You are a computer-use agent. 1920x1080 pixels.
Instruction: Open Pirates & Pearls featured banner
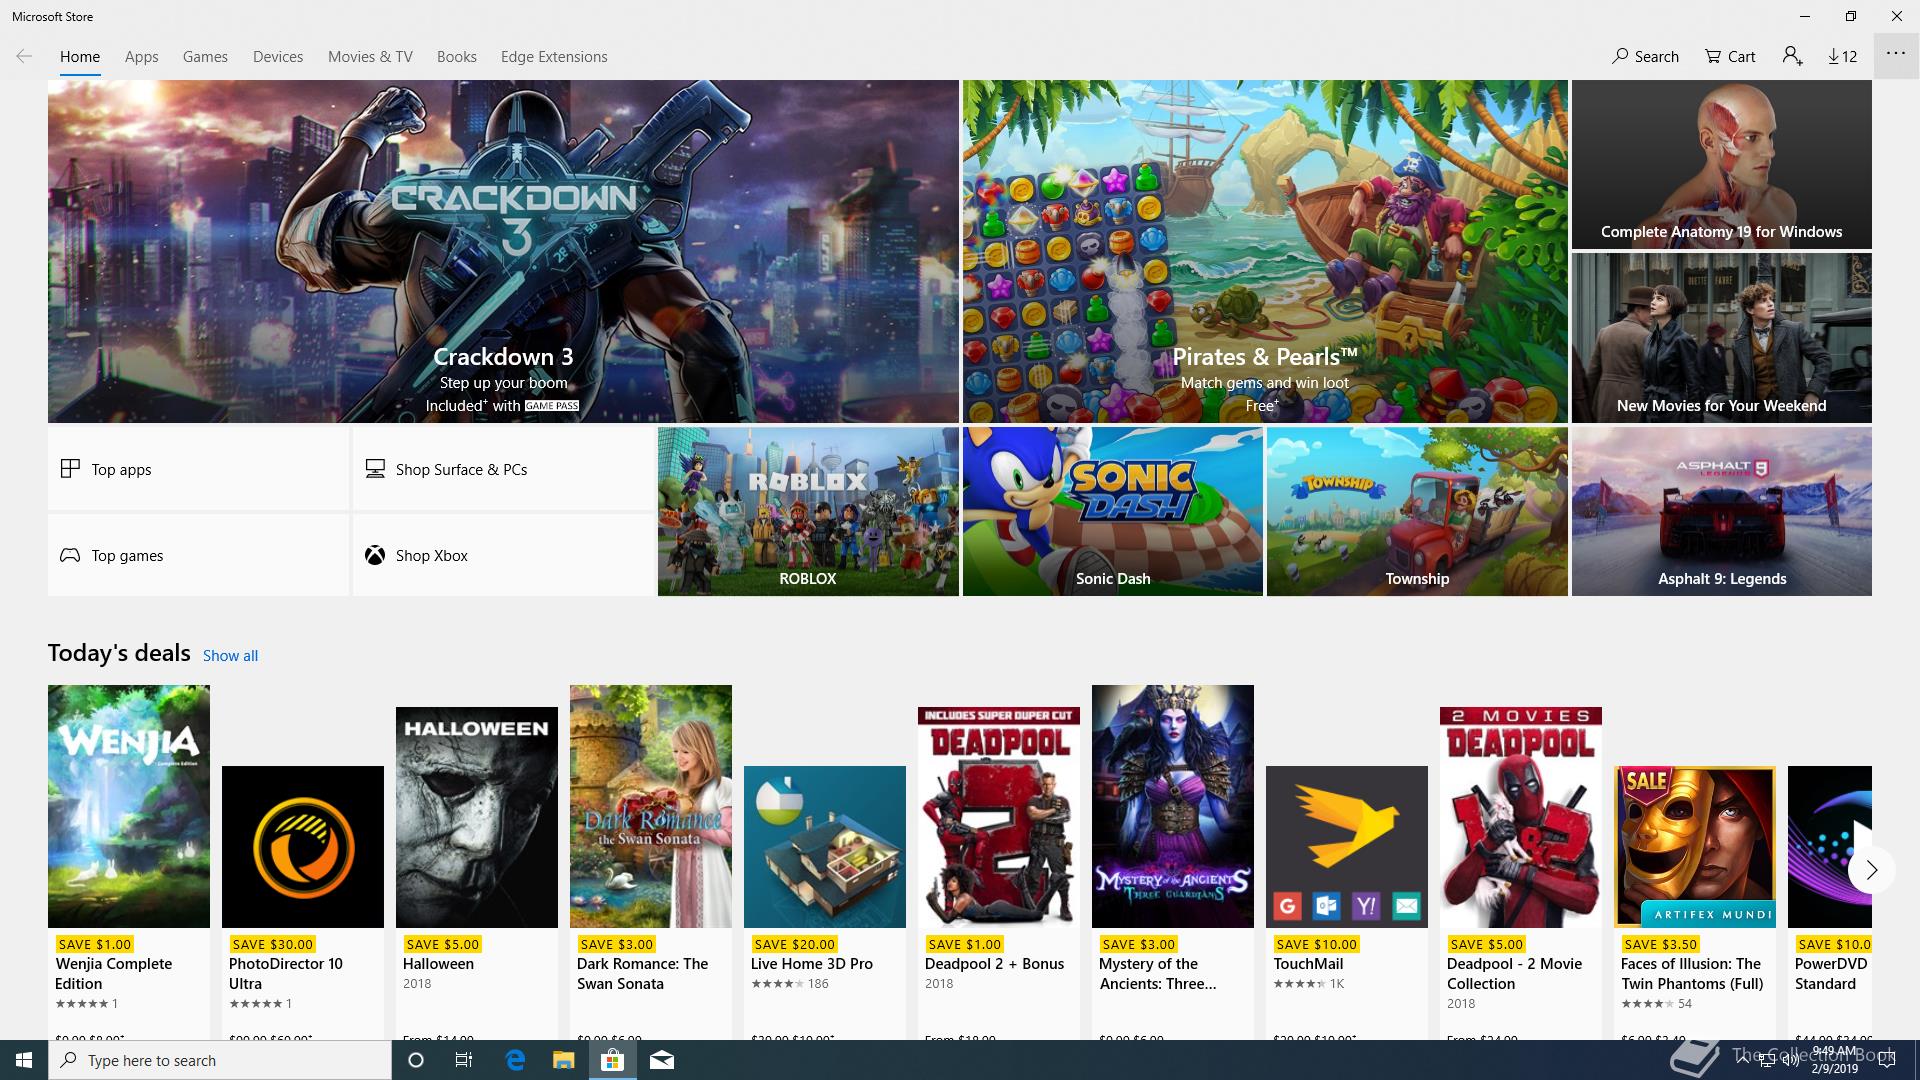click(x=1265, y=252)
